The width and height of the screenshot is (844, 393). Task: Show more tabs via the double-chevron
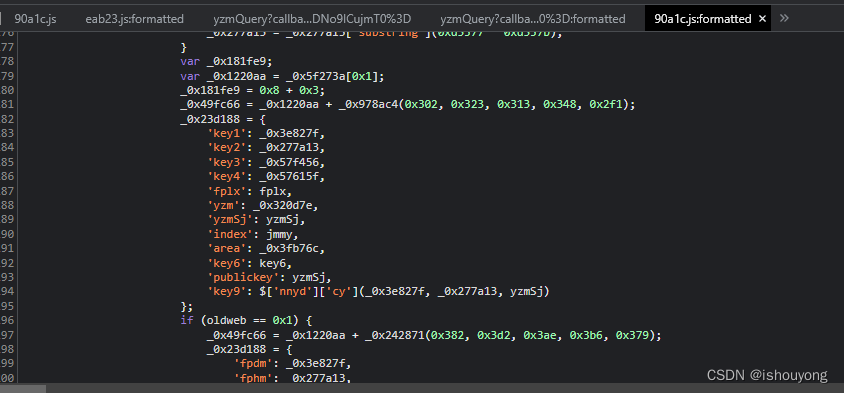point(784,18)
